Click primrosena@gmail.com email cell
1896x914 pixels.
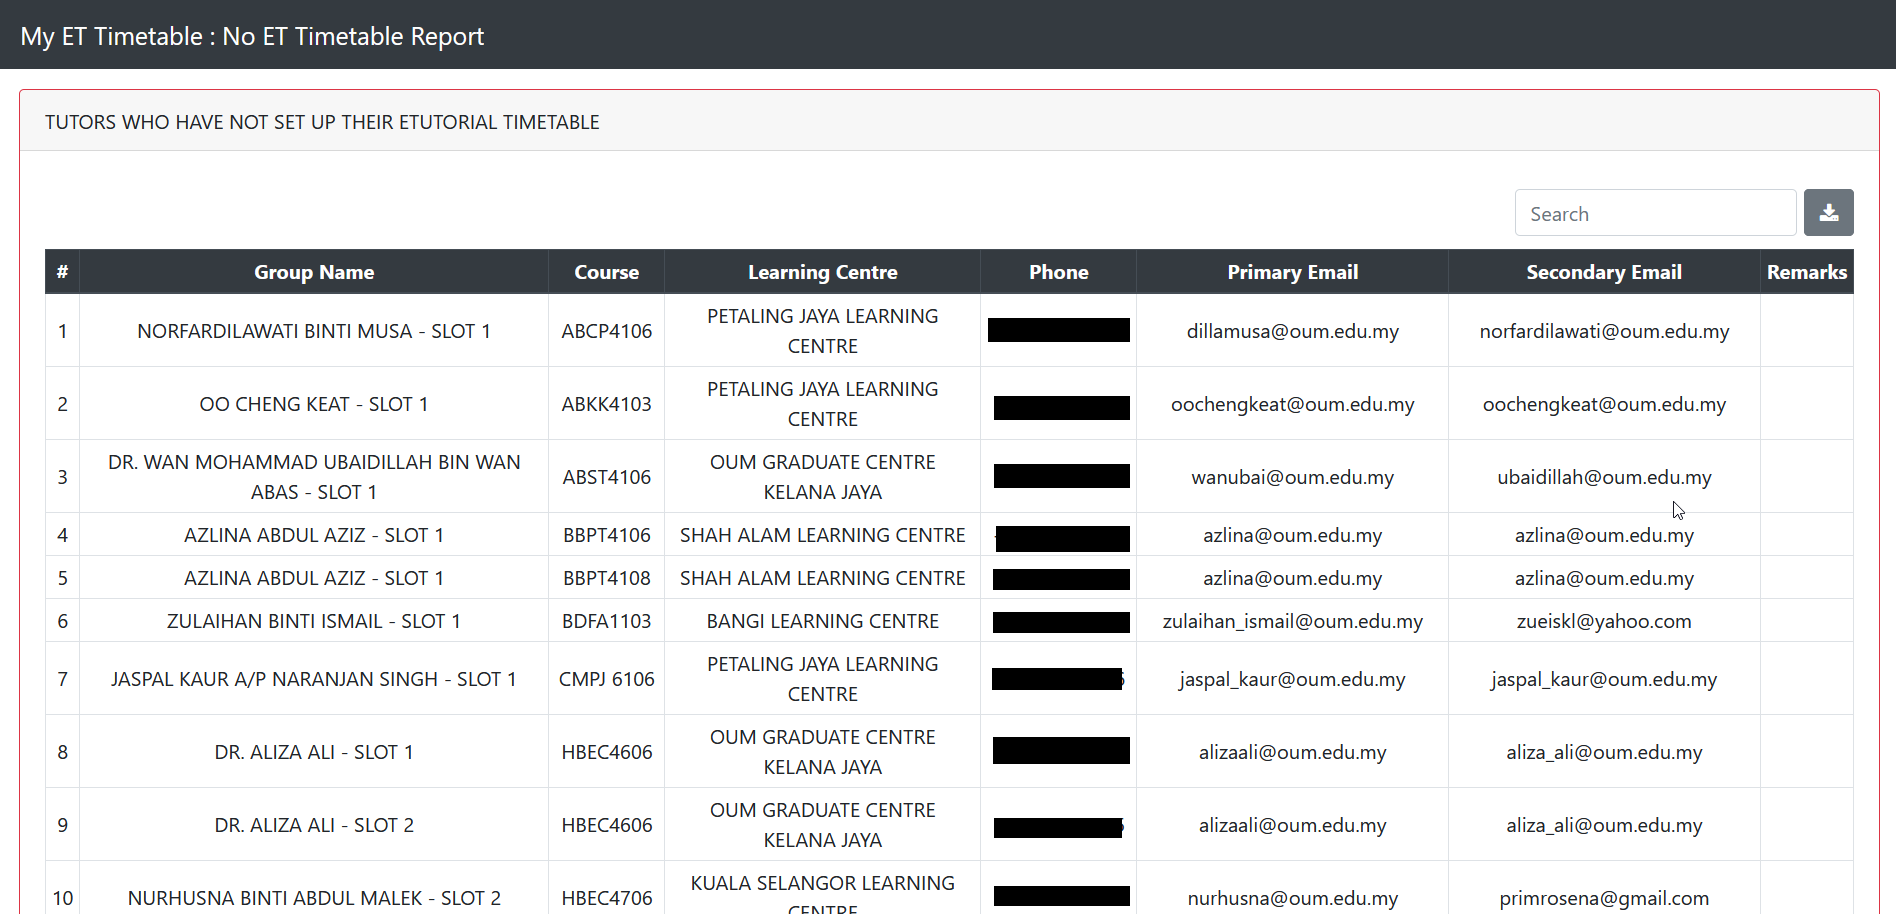[x=1603, y=898]
